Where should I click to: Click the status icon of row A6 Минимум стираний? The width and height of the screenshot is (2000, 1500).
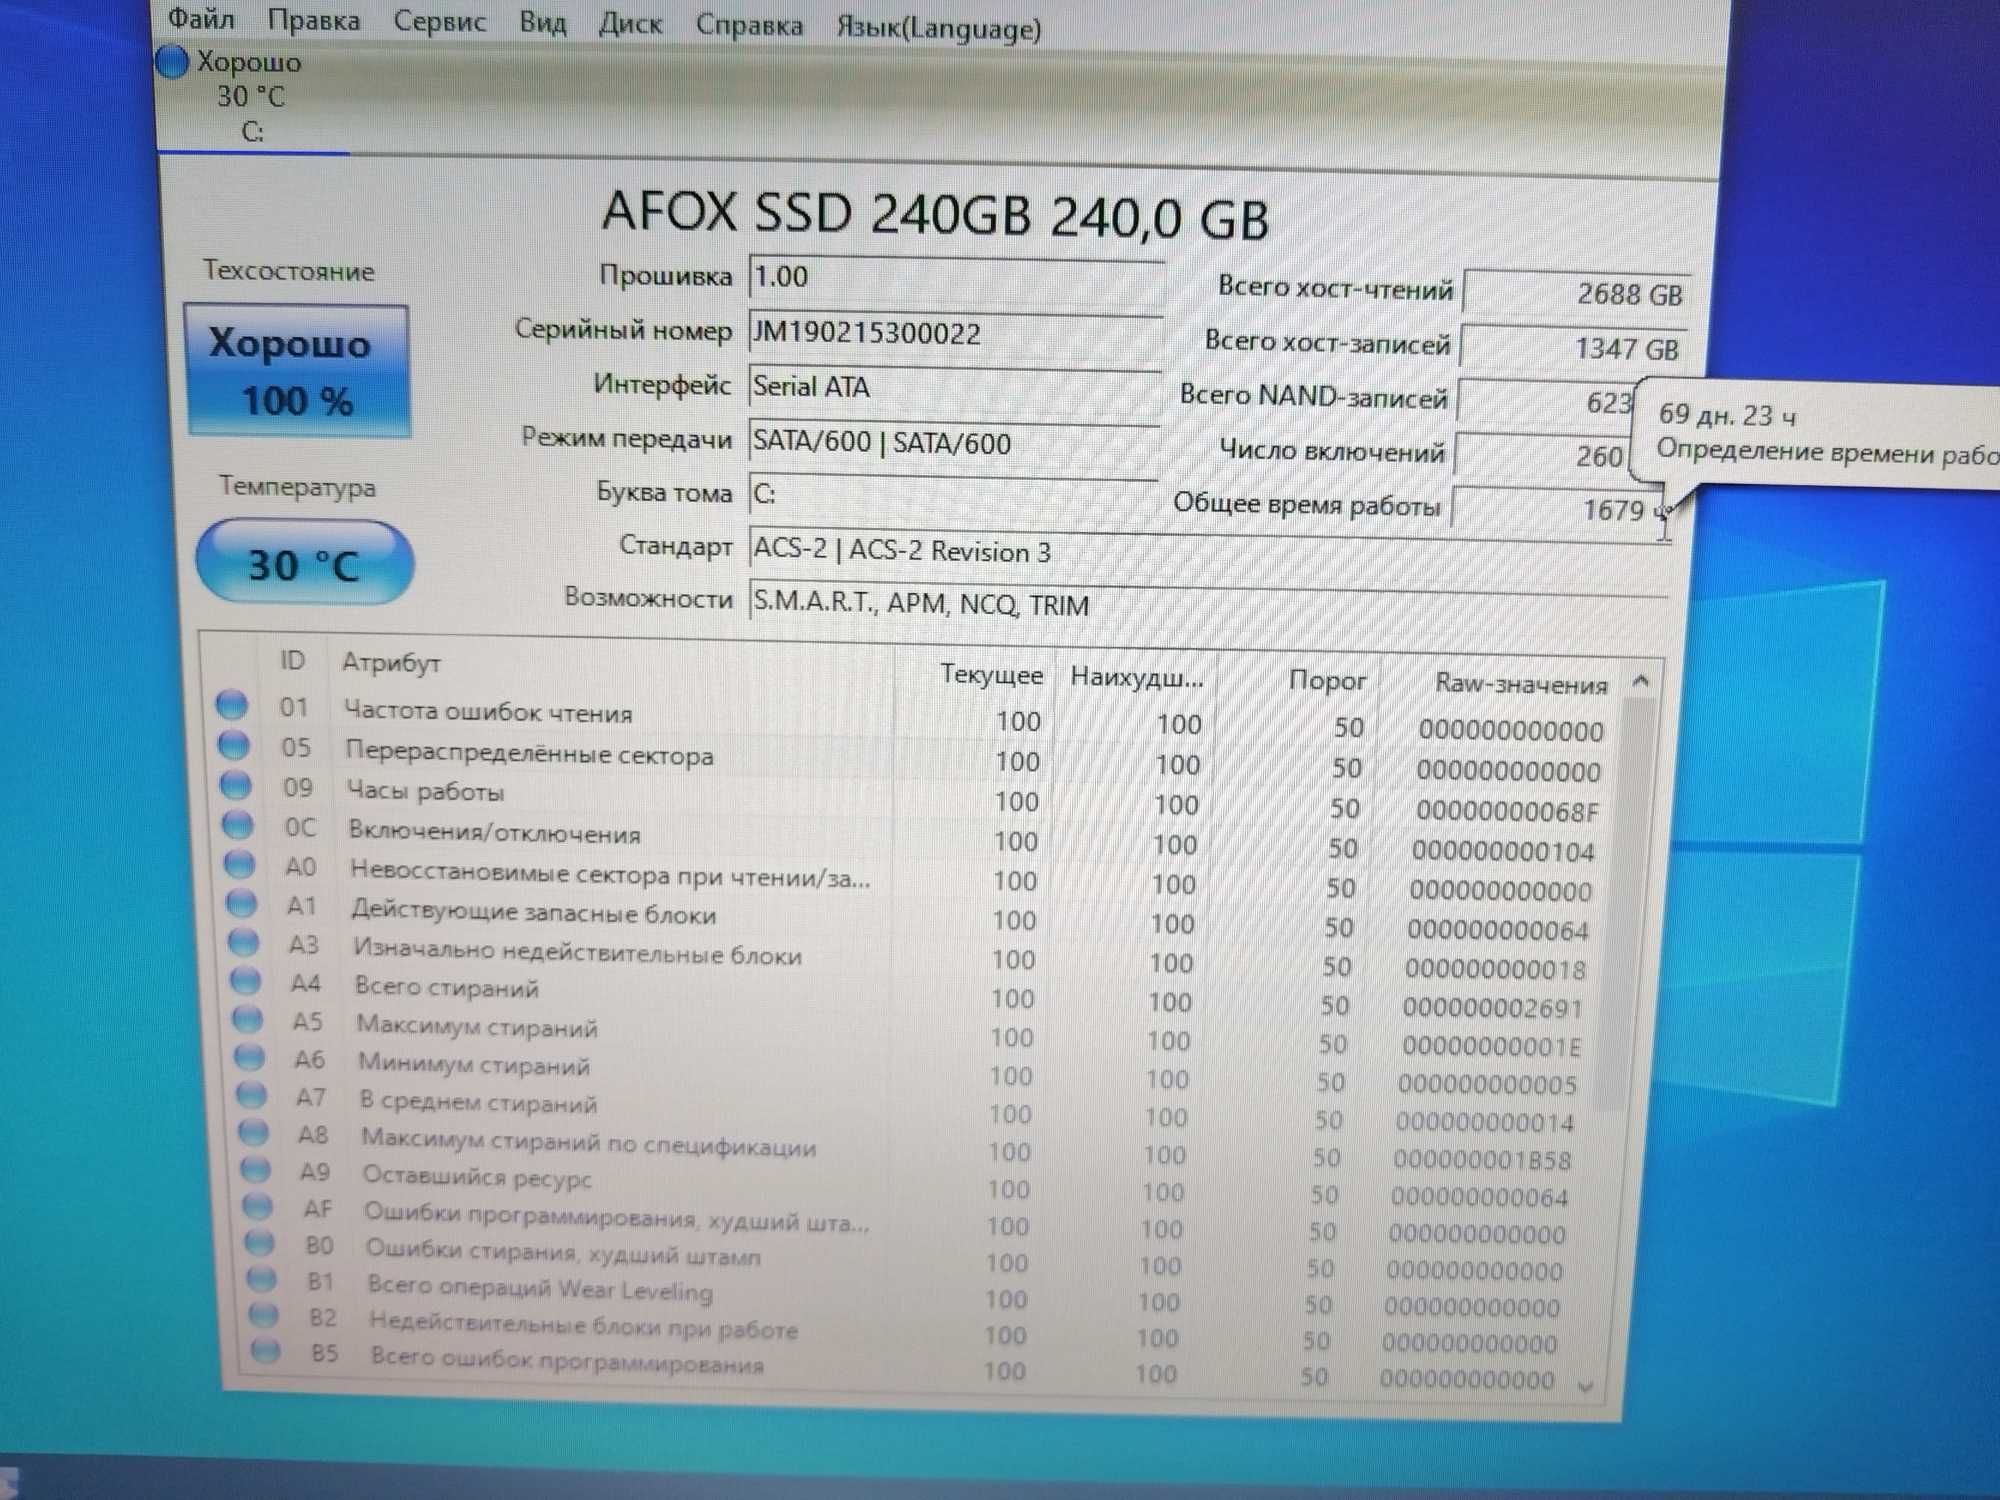[x=250, y=1057]
